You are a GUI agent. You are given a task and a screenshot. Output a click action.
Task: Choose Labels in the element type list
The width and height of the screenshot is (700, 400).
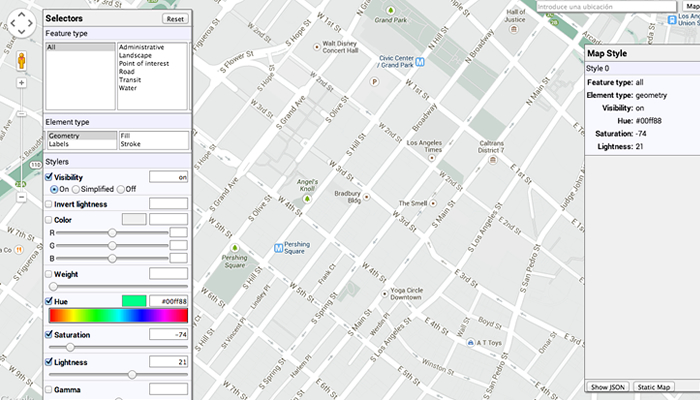click(60, 144)
